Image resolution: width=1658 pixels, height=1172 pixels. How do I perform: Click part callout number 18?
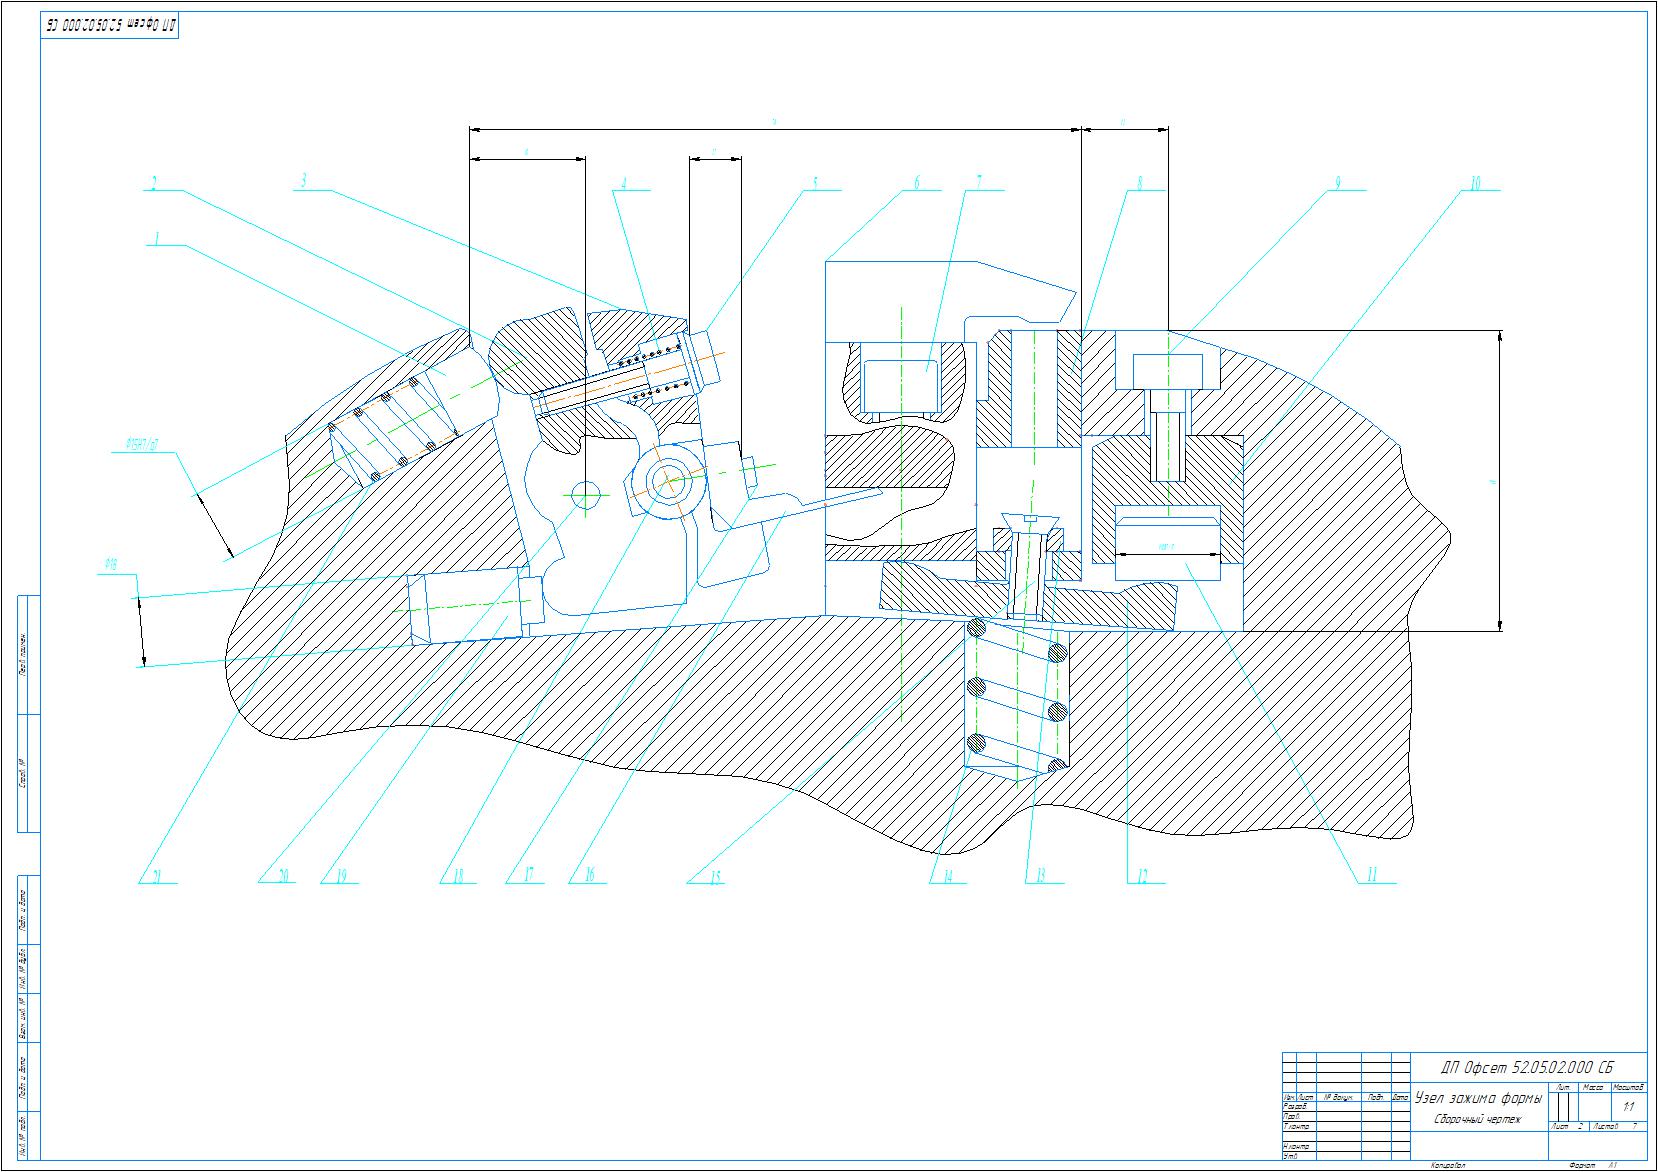(458, 876)
